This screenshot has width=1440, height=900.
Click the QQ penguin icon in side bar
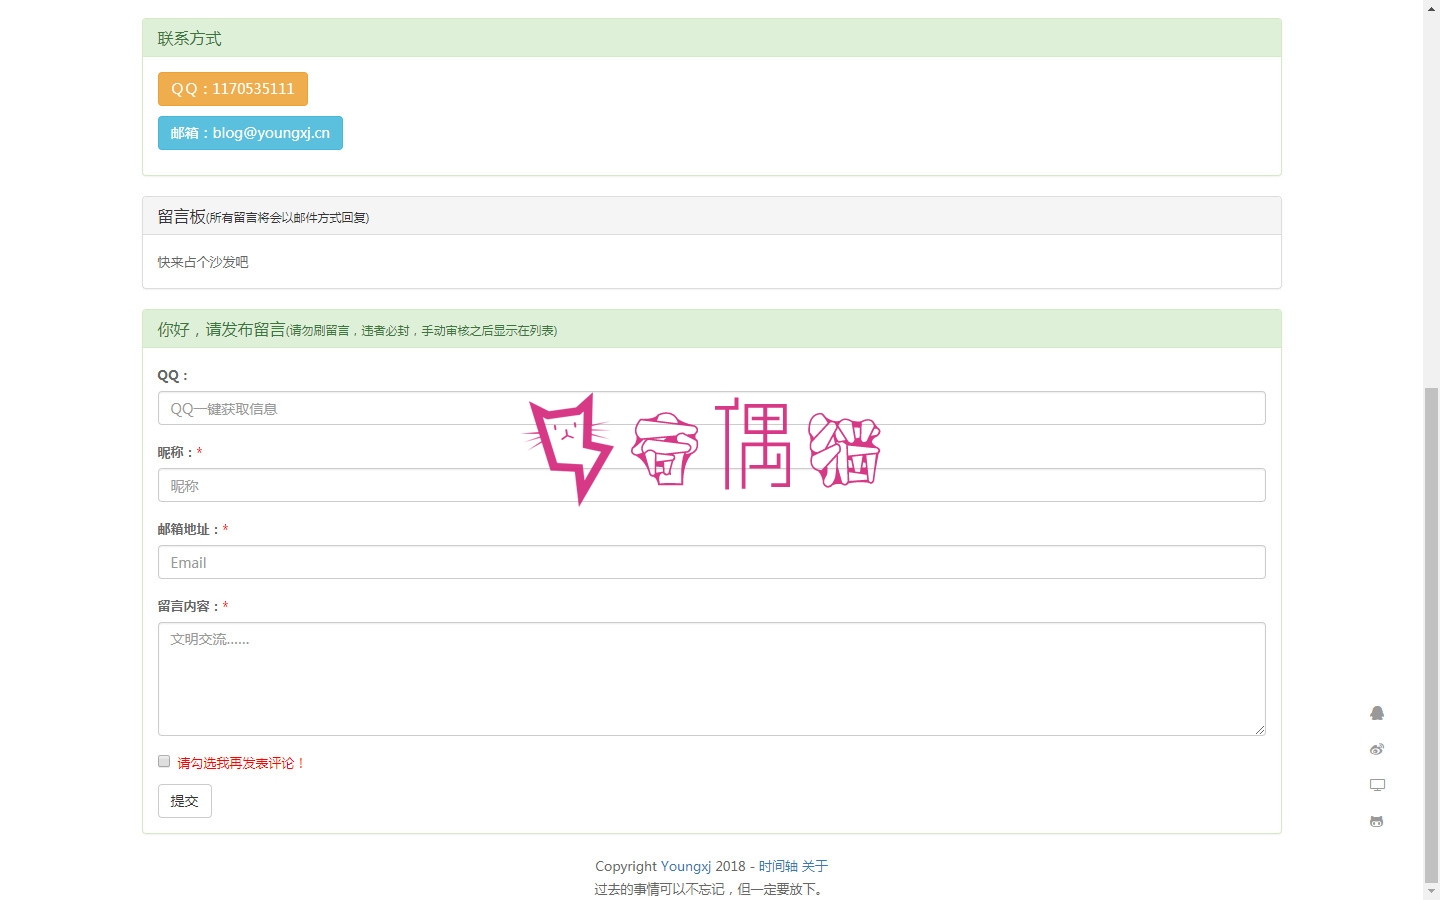point(1377,713)
